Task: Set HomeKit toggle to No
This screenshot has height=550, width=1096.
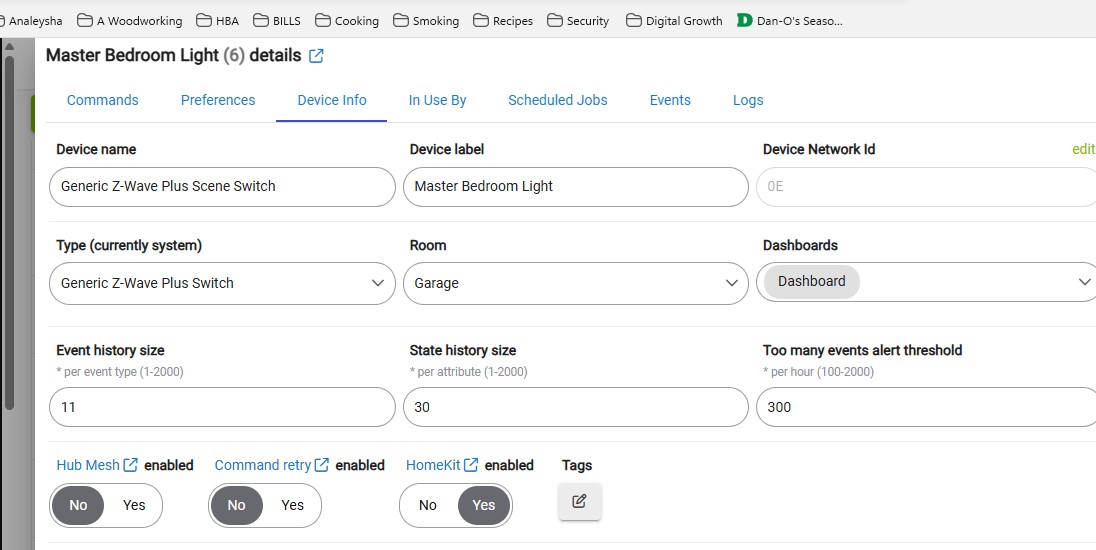Action: [x=428, y=505]
